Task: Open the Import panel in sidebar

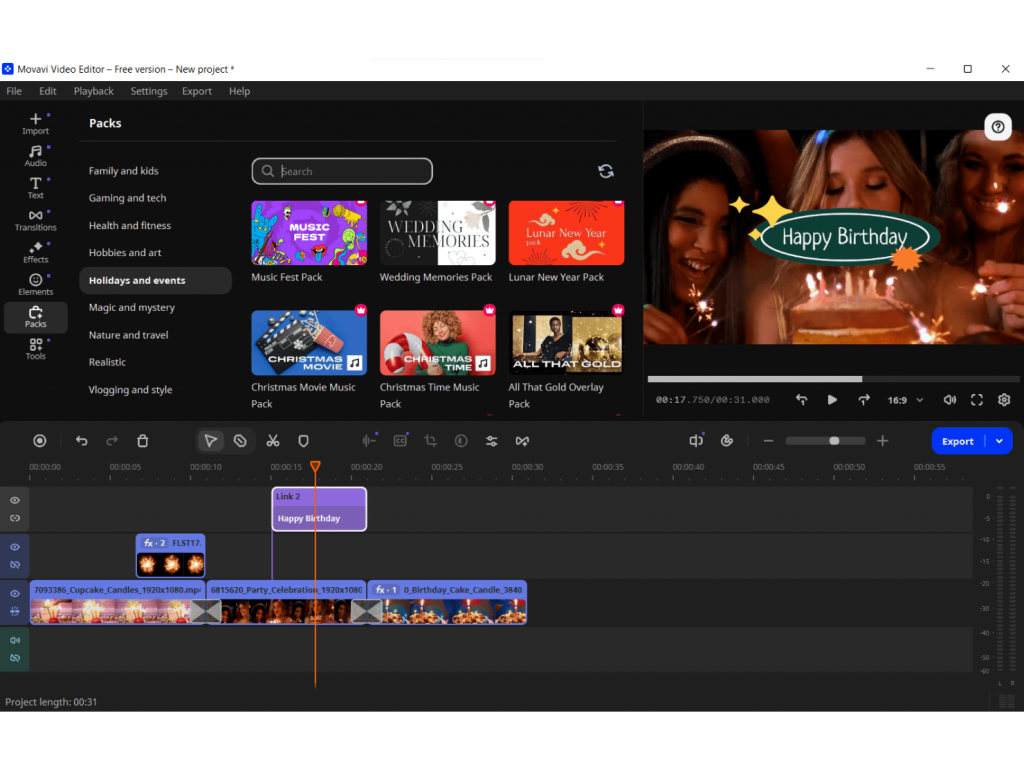Action: 35,123
